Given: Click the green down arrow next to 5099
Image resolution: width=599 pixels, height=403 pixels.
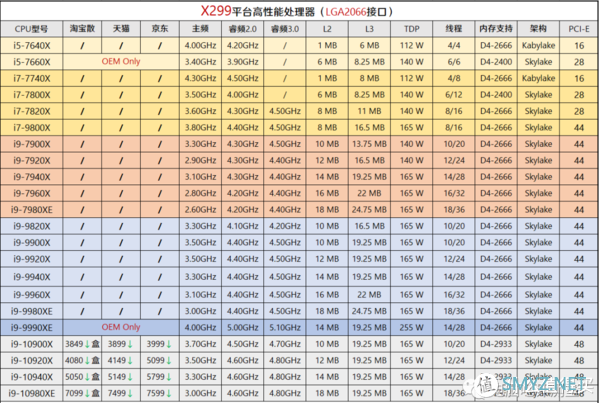Looking at the screenshot, I should pyautogui.click(x=169, y=361).
